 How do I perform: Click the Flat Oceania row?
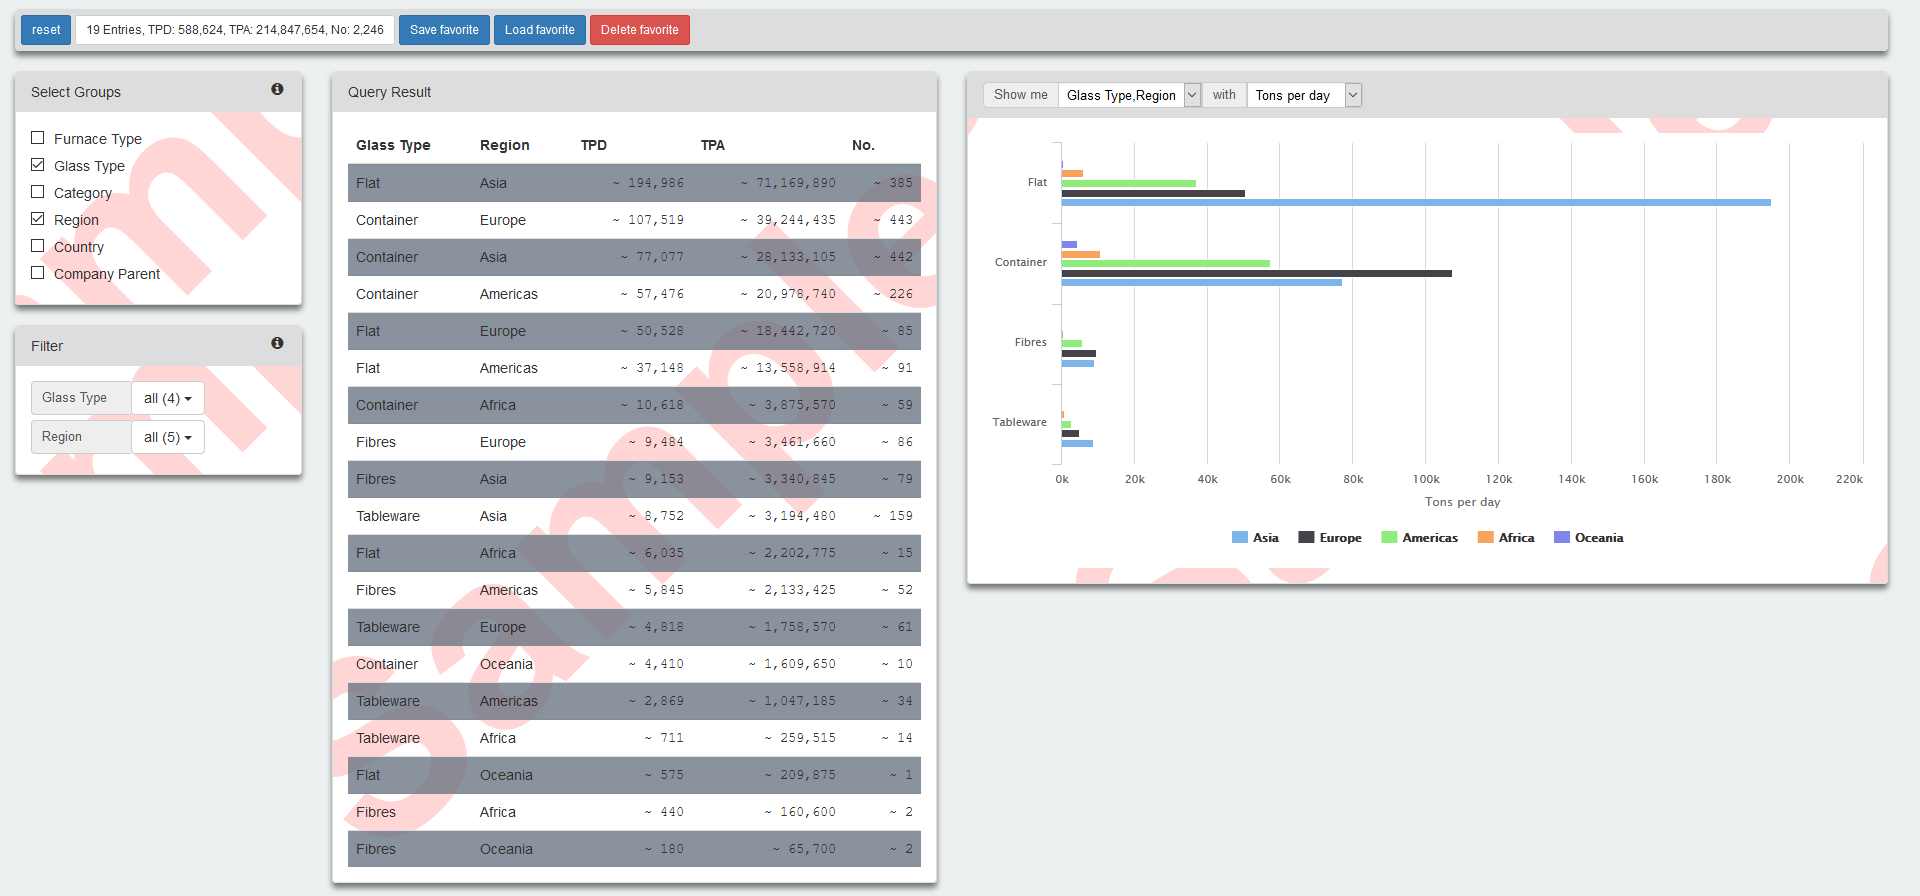click(634, 775)
